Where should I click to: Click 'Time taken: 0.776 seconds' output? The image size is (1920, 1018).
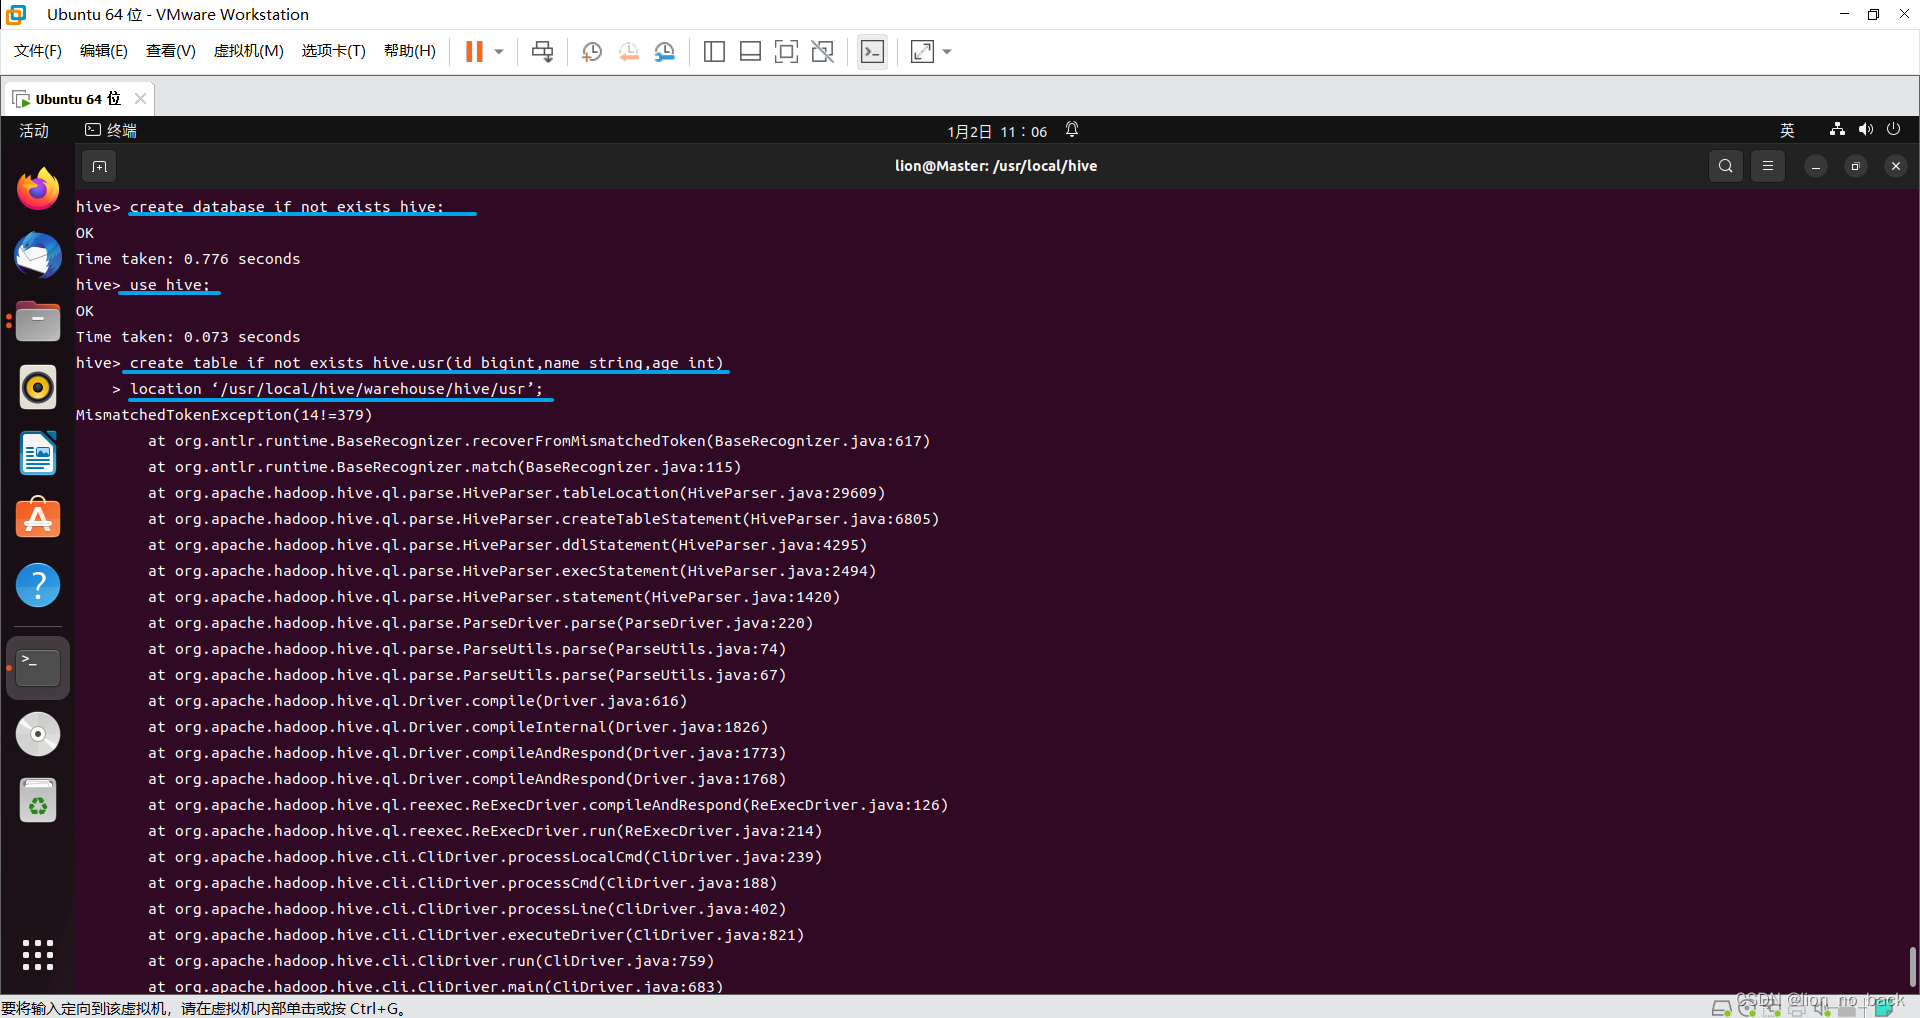pyautogui.click(x=188, y=259)
